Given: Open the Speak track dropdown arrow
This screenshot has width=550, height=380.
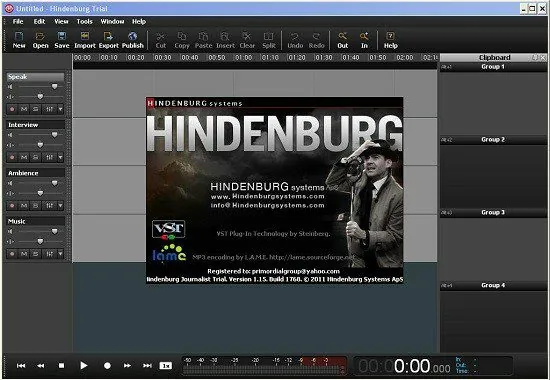Looking at the screenshot, I should coord(60,109).
